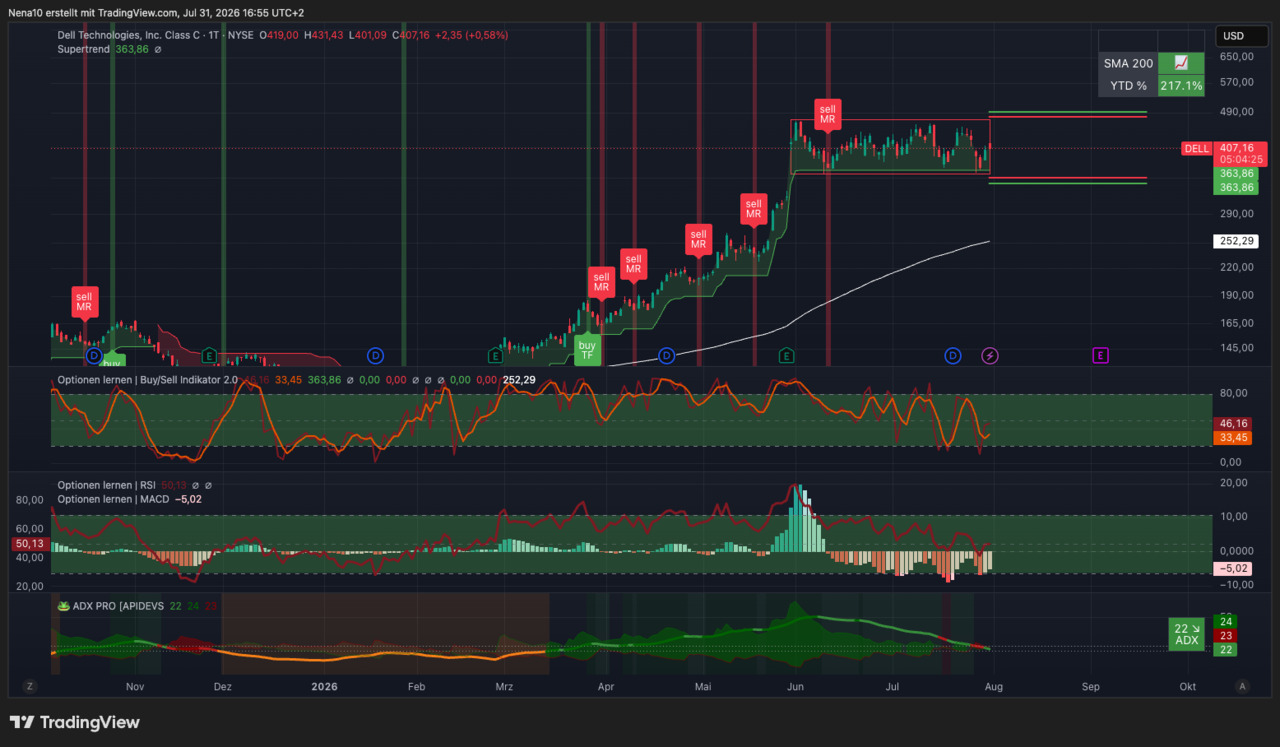This screenshot has width=1280, height=747.
Task: Click the −5,02 MACD value label
Action: pos(1234,568)
